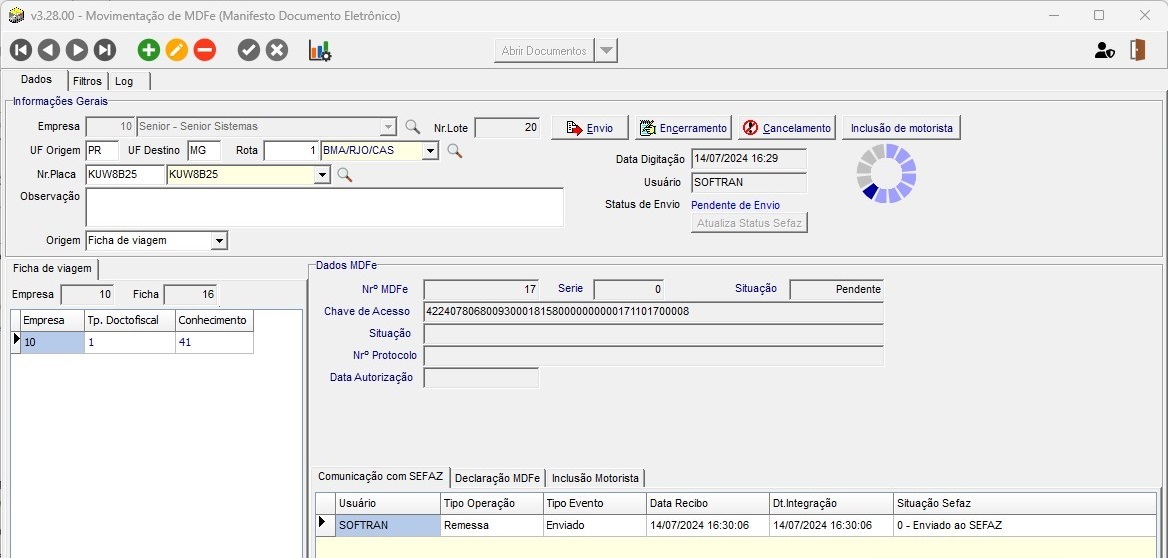Expand the Rota BMA/RJO/CAS dropdown
This screenshot has width=1168, height=558.
pos(430,151)
